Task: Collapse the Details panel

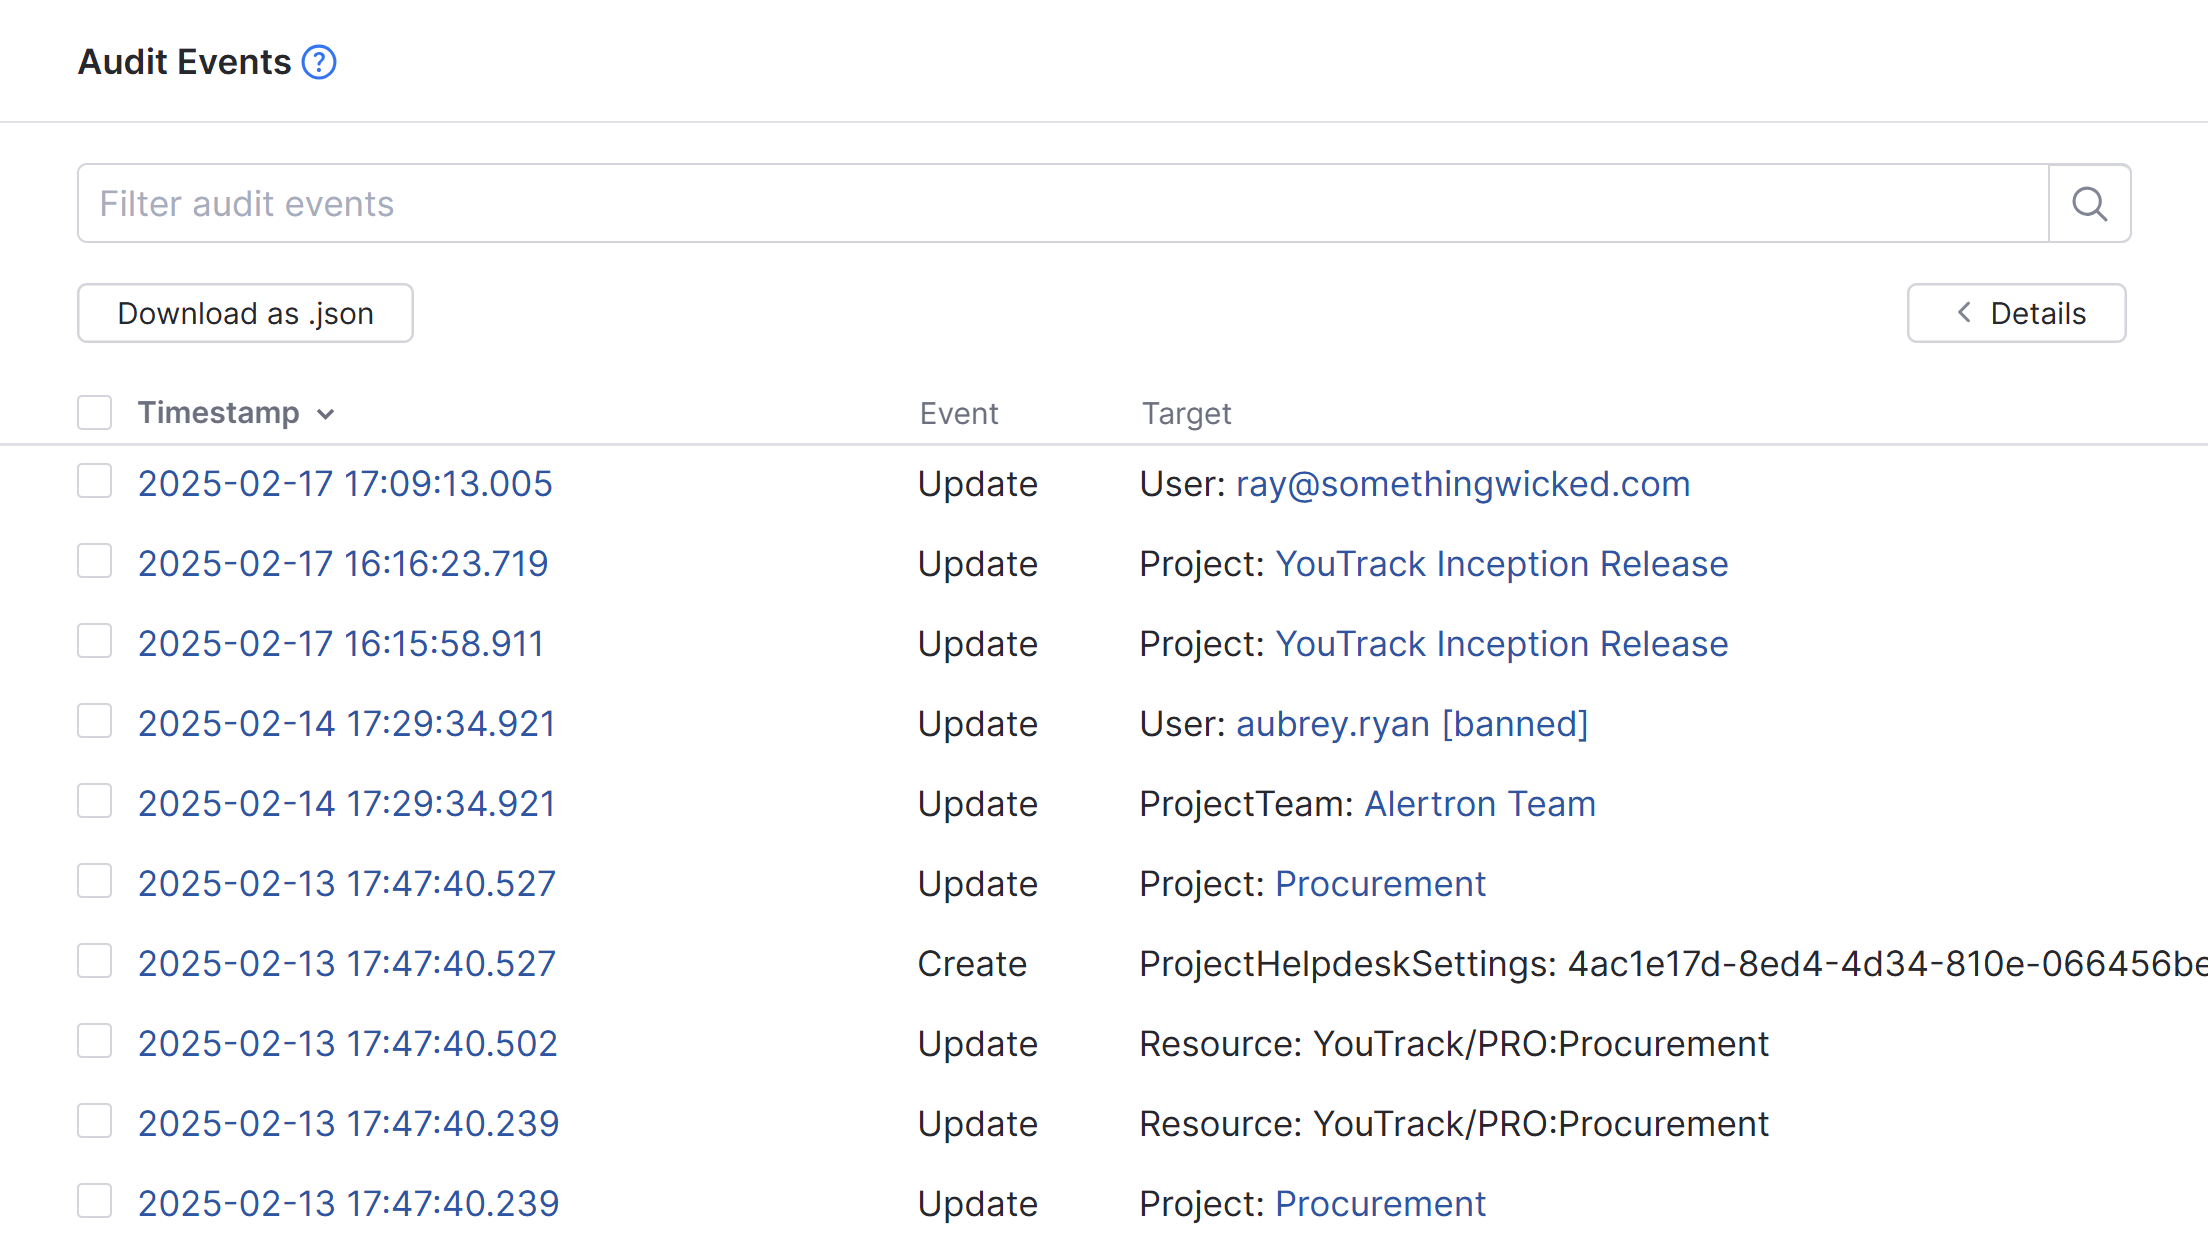Action: 2016,313
